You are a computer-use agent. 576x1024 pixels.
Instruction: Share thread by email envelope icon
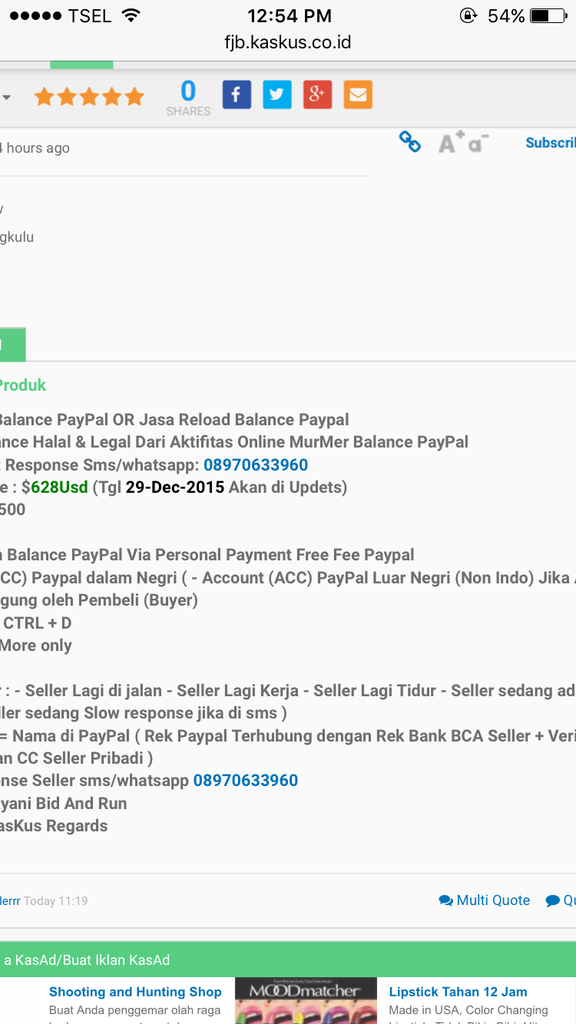coord(358,95)
